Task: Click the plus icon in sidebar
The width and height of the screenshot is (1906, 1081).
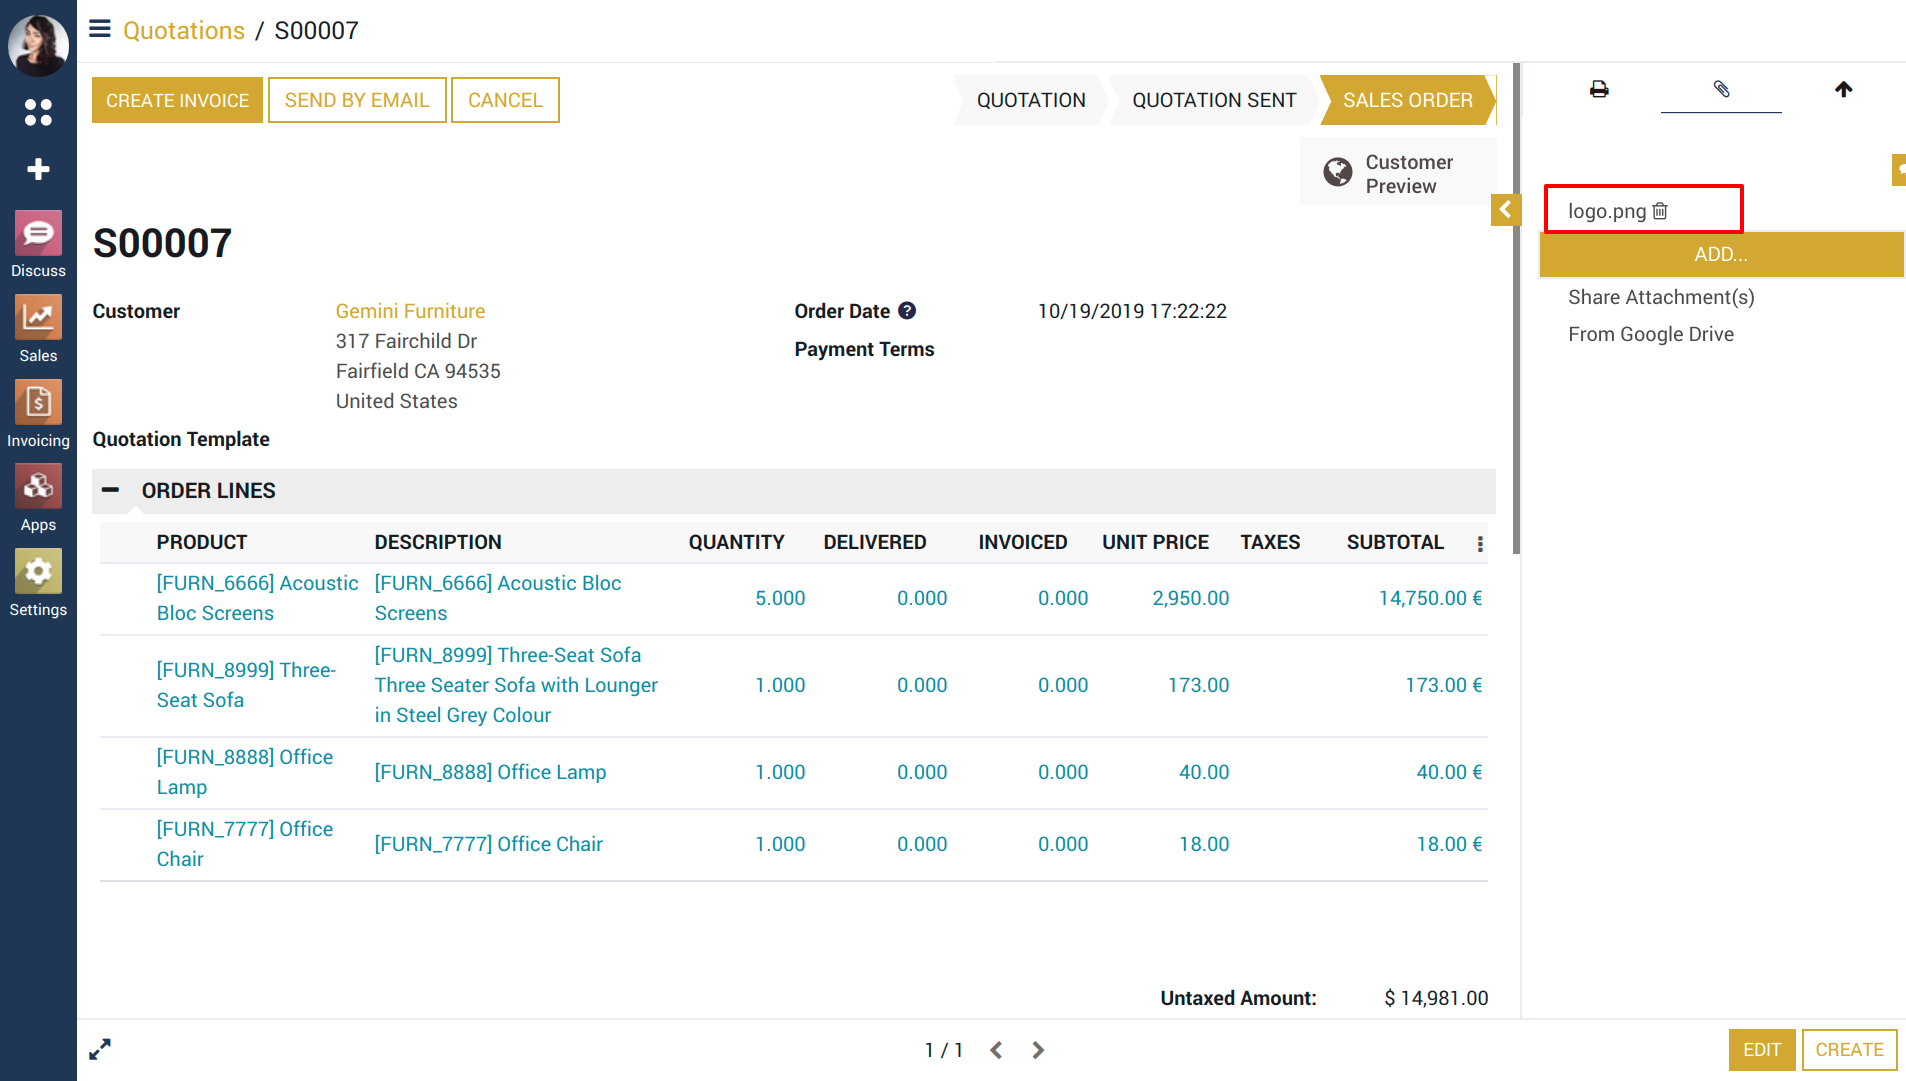Action: point(38,169)
